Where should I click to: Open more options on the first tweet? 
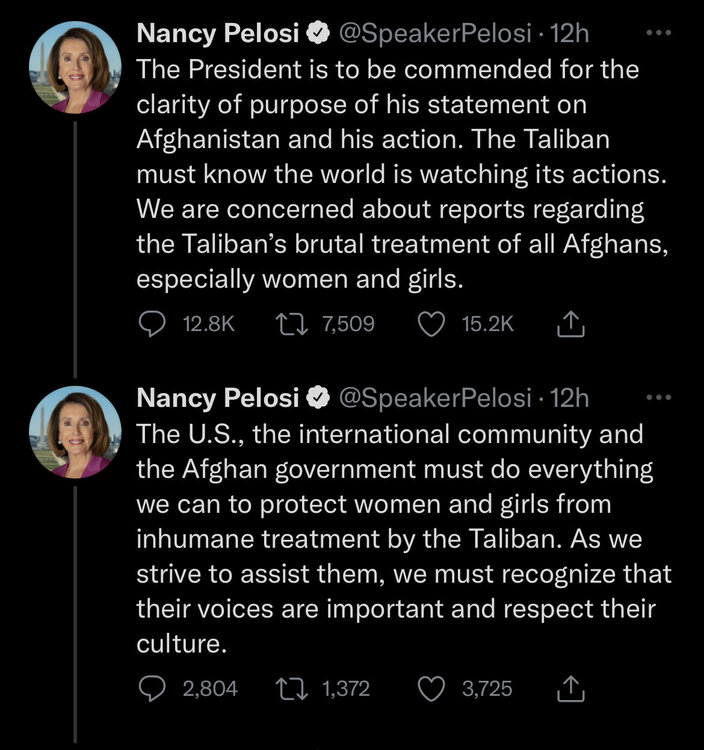point(656,33)
